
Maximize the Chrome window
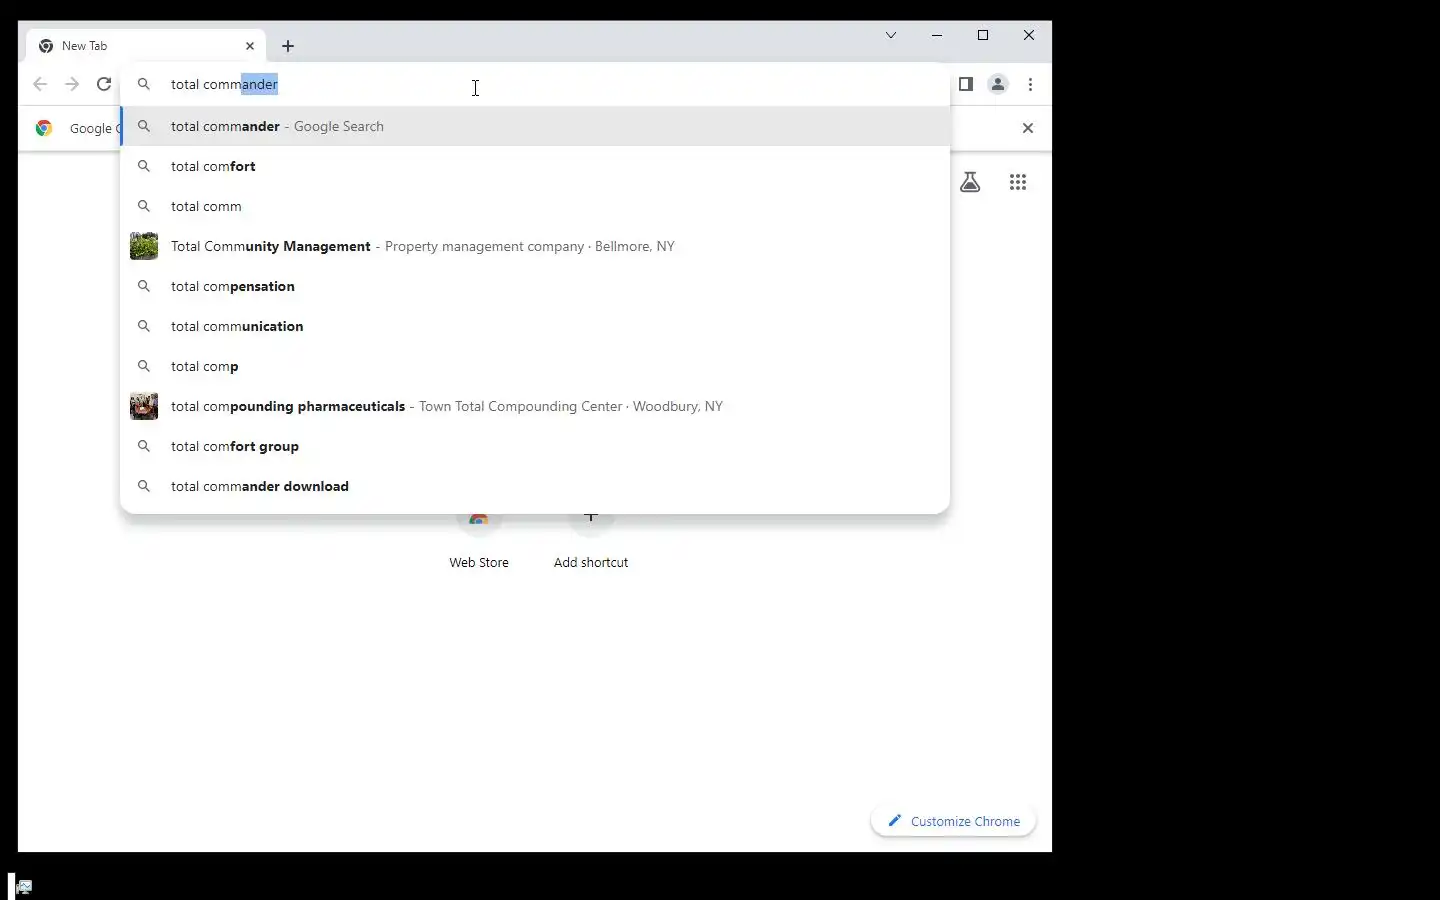[983, 35]
